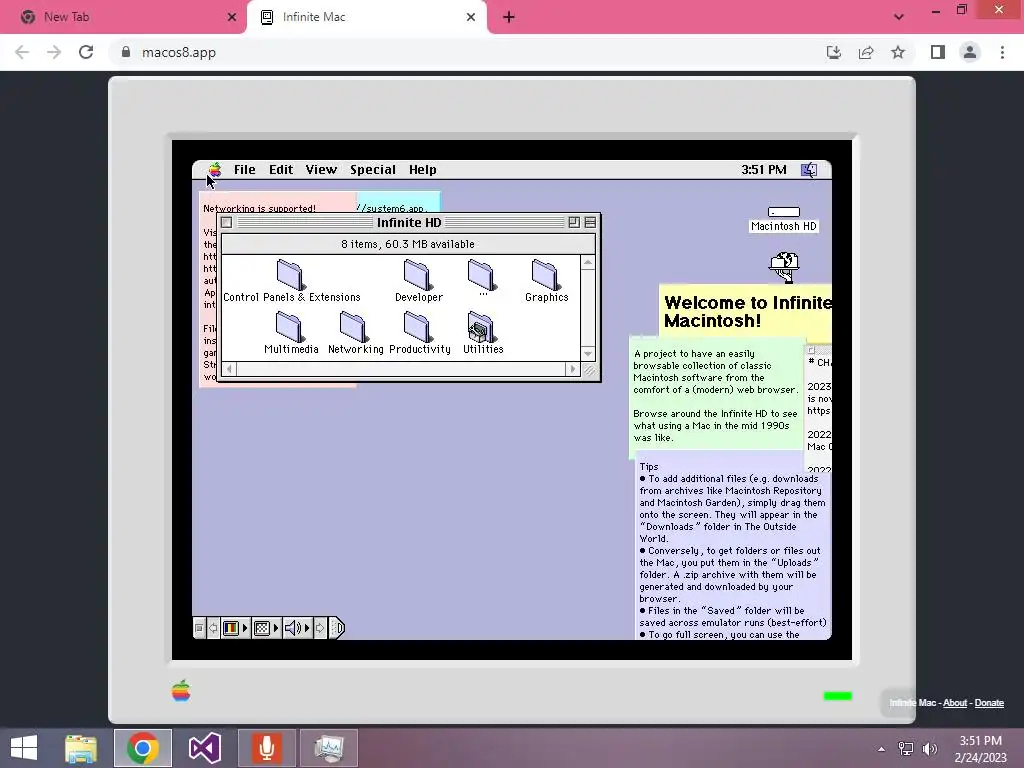1024x768 pixels.
Task: Close the Infinite Mac browser tab
Action: pyautogui.click(x=471, y=17)
